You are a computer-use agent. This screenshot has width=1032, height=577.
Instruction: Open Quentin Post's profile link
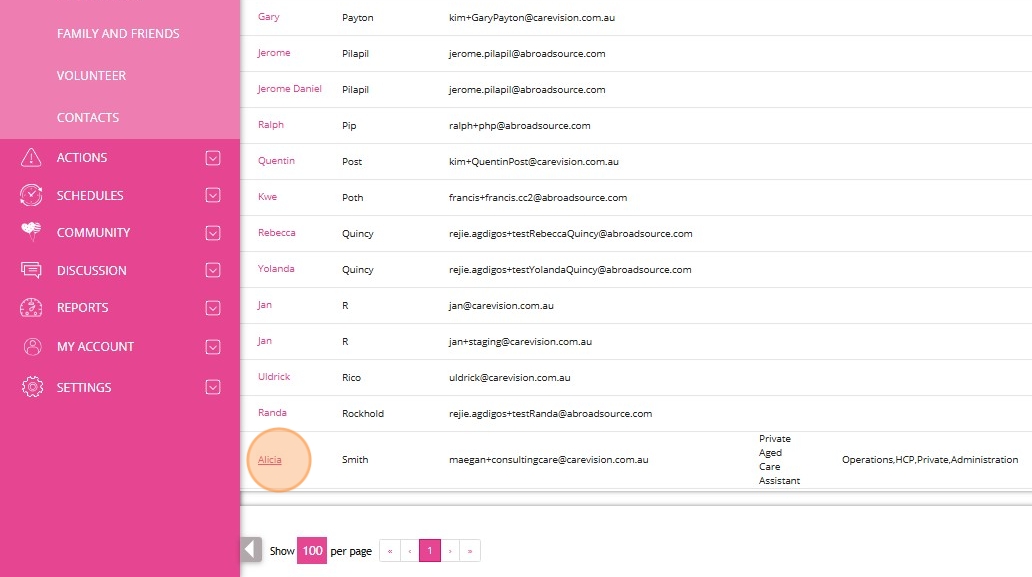click(x=276, y=161)
